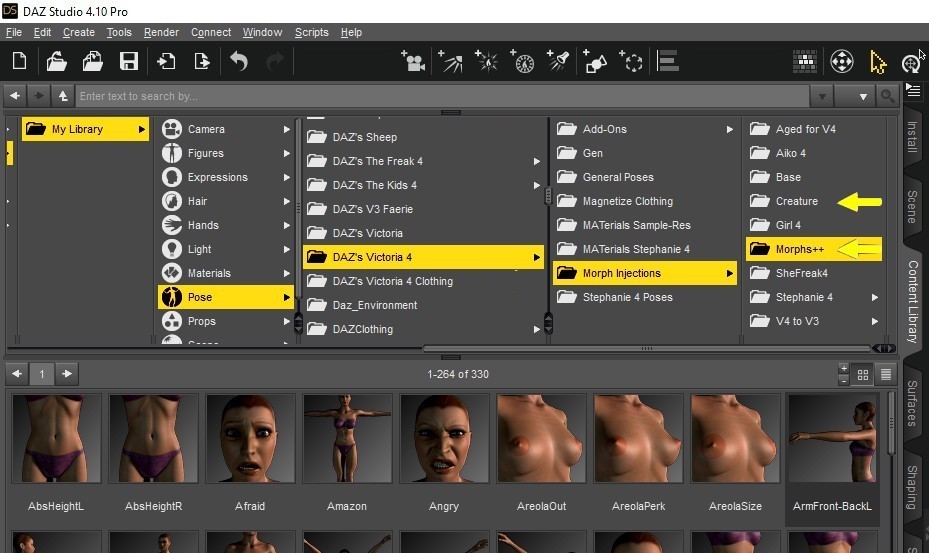Switch to list view of content
929x553 pixels.
(886, 375)
